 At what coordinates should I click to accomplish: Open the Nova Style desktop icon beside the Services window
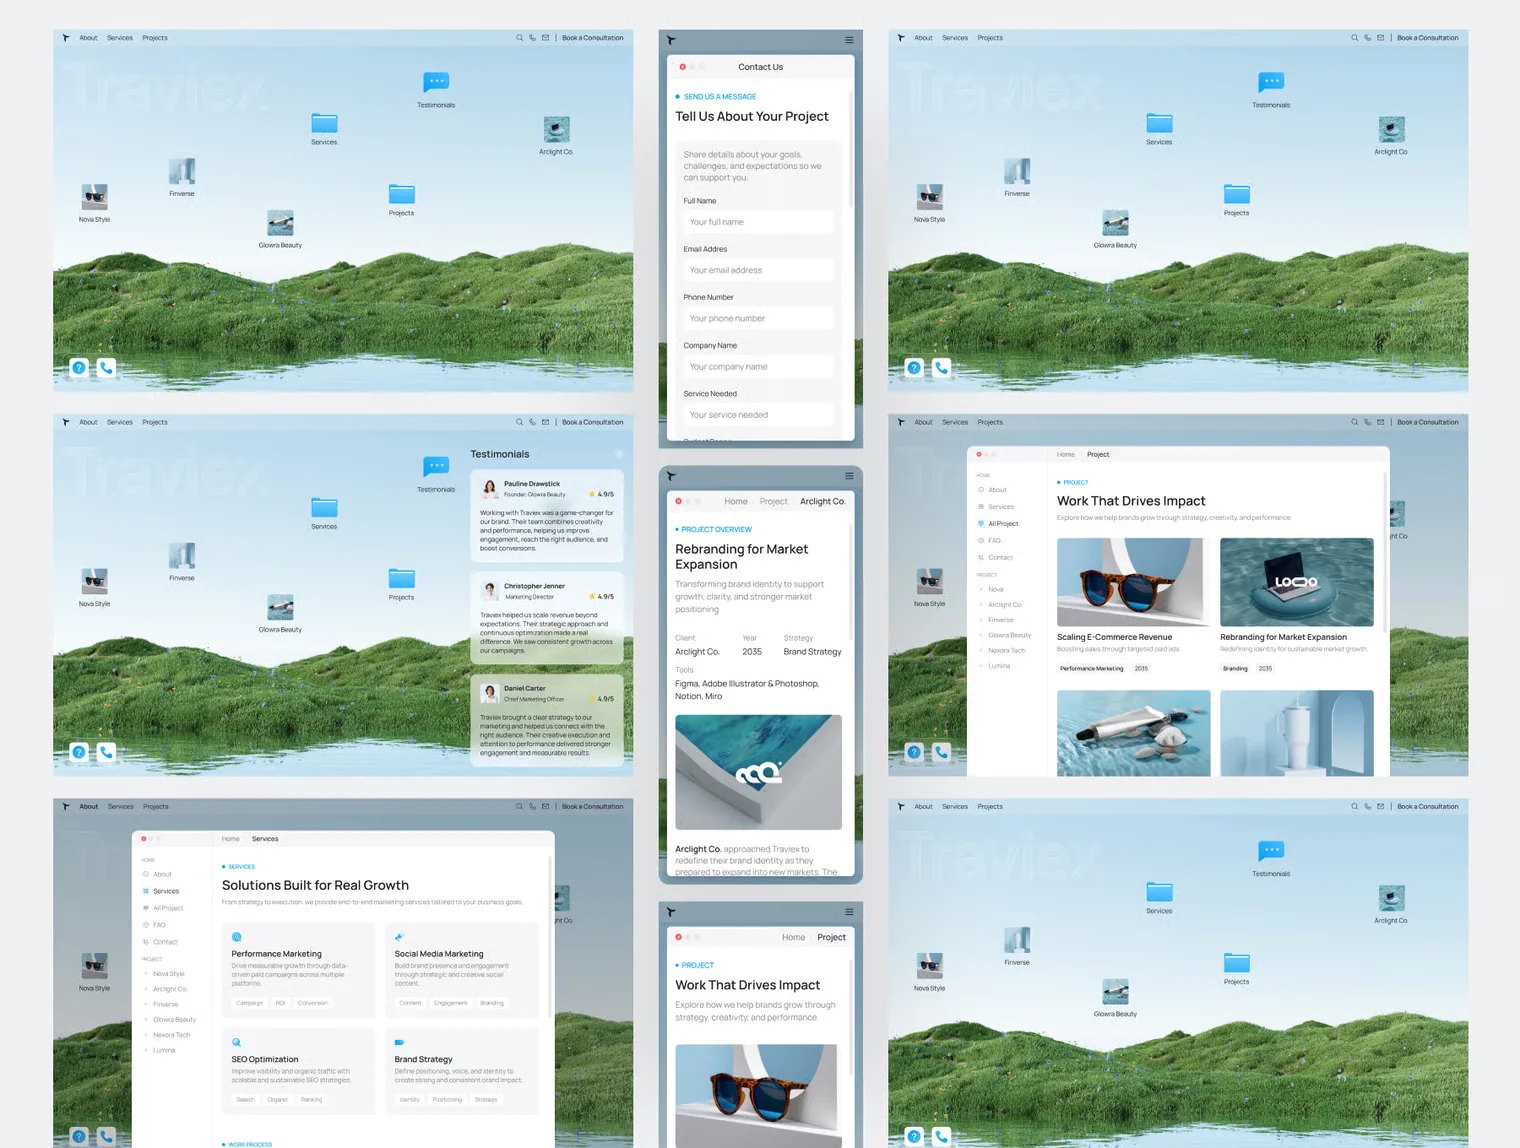click(94, 966)
